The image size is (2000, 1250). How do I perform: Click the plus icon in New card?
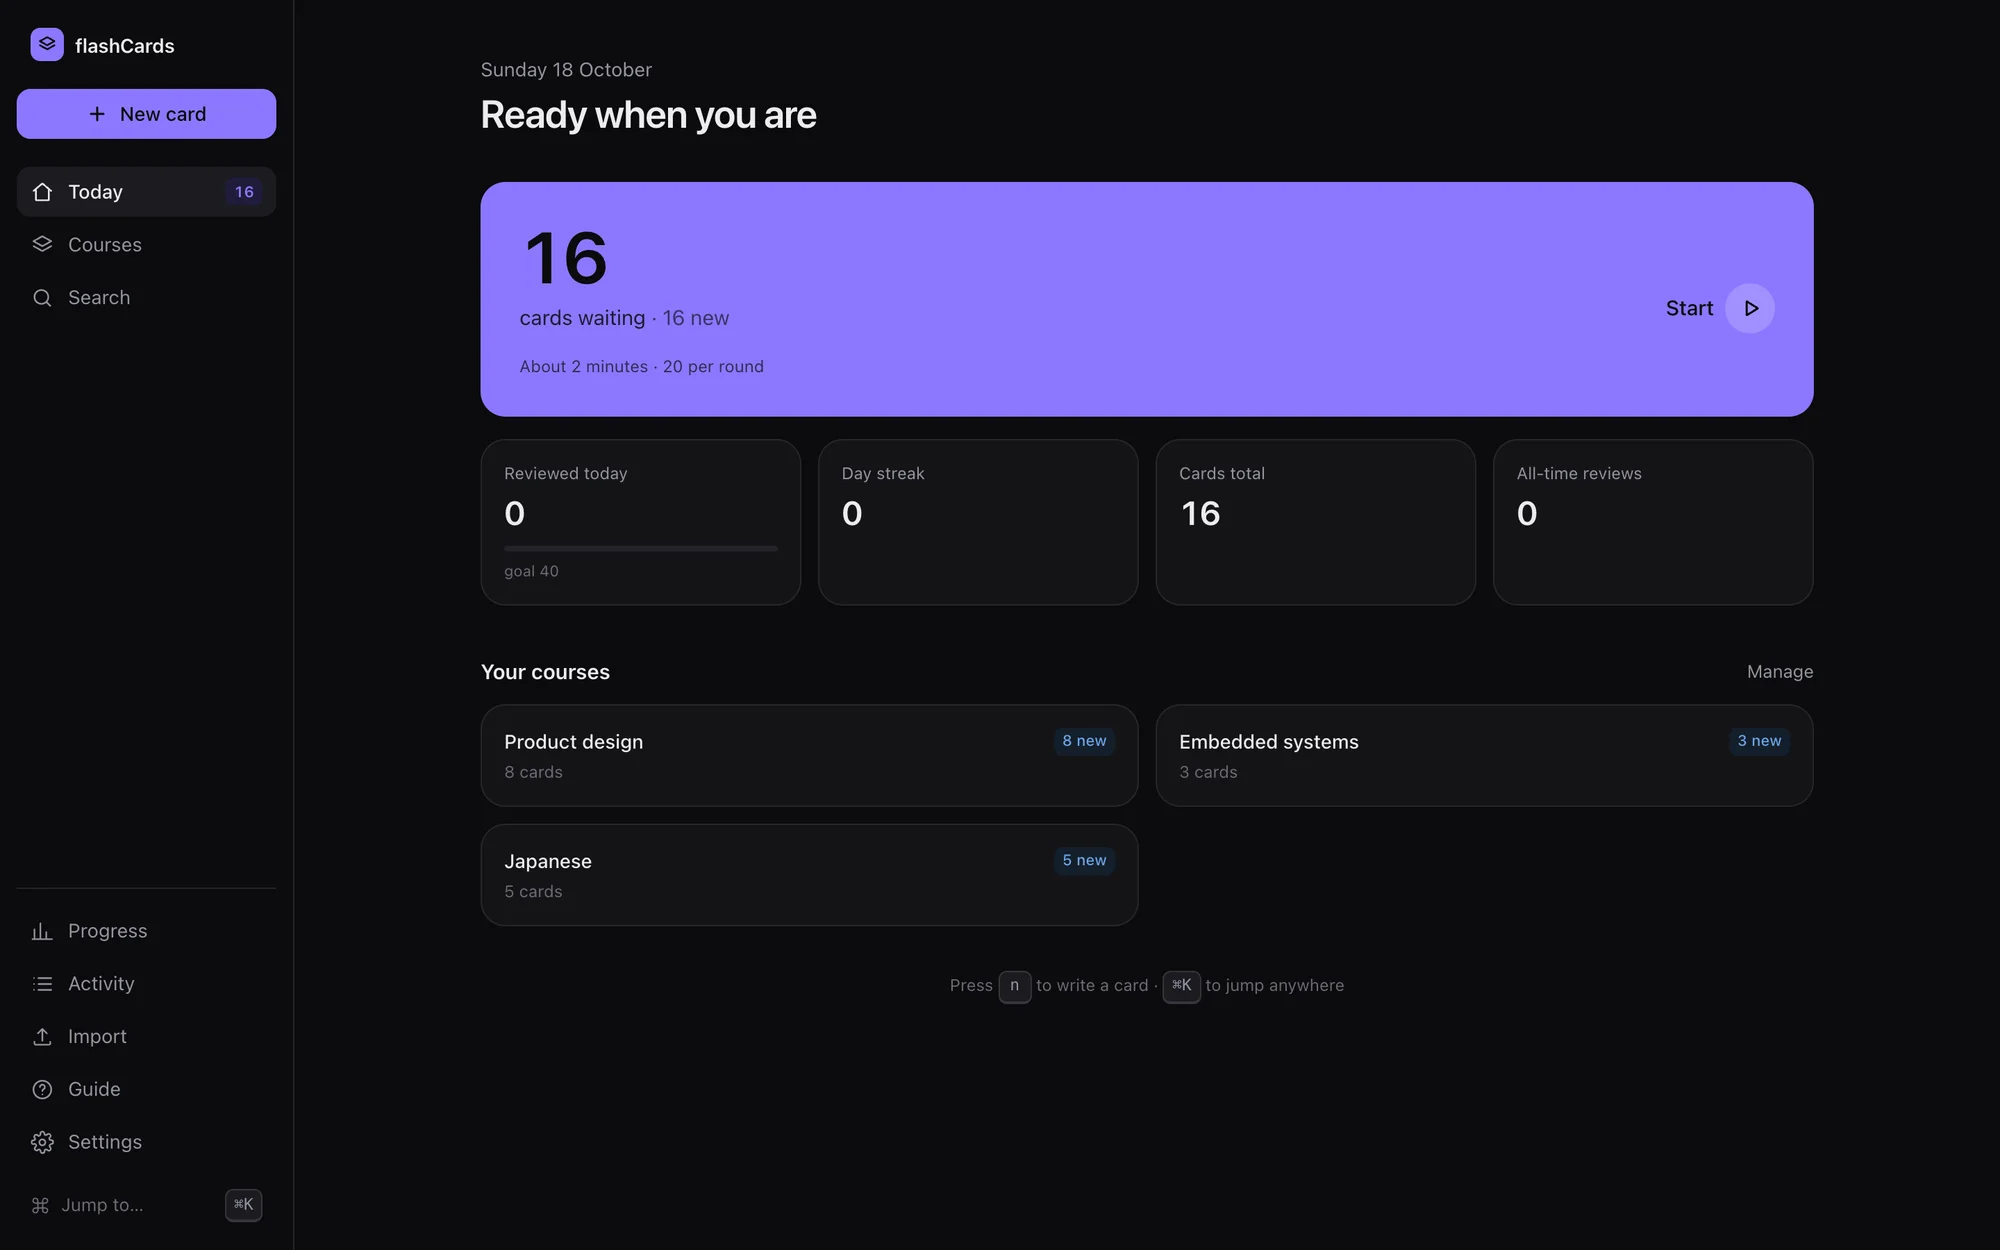97,114
